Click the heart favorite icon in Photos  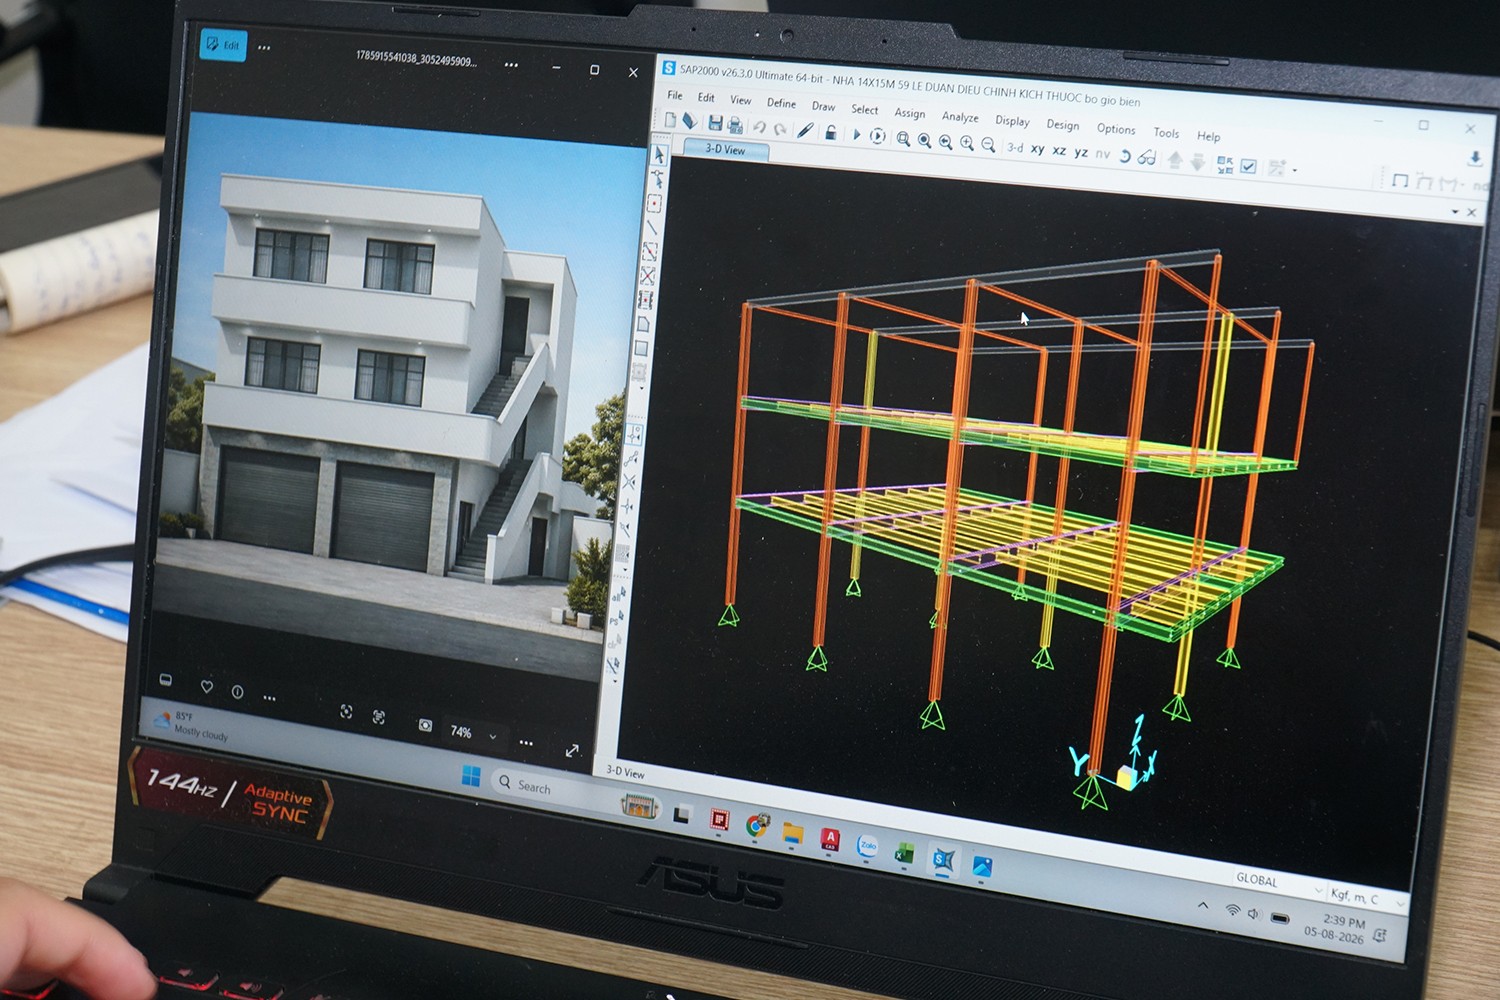(207, 687)
